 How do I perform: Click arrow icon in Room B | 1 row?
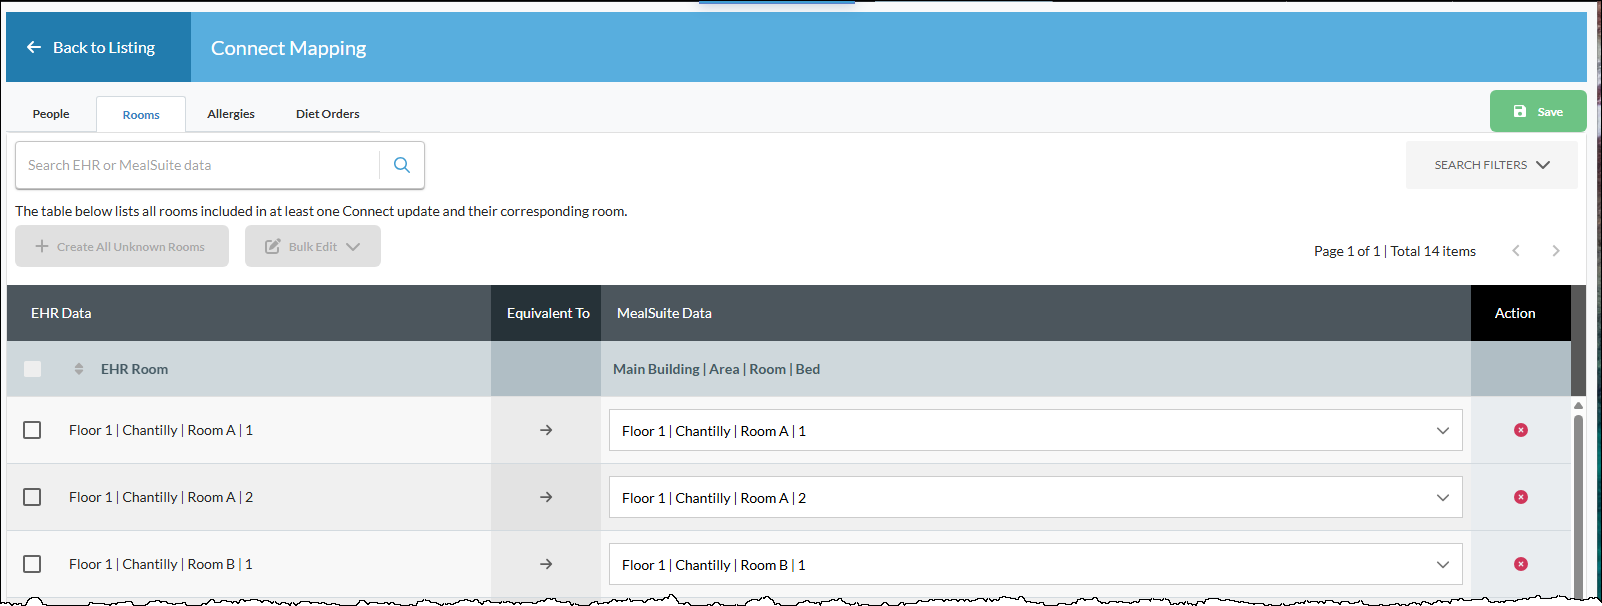coord(546,564)
